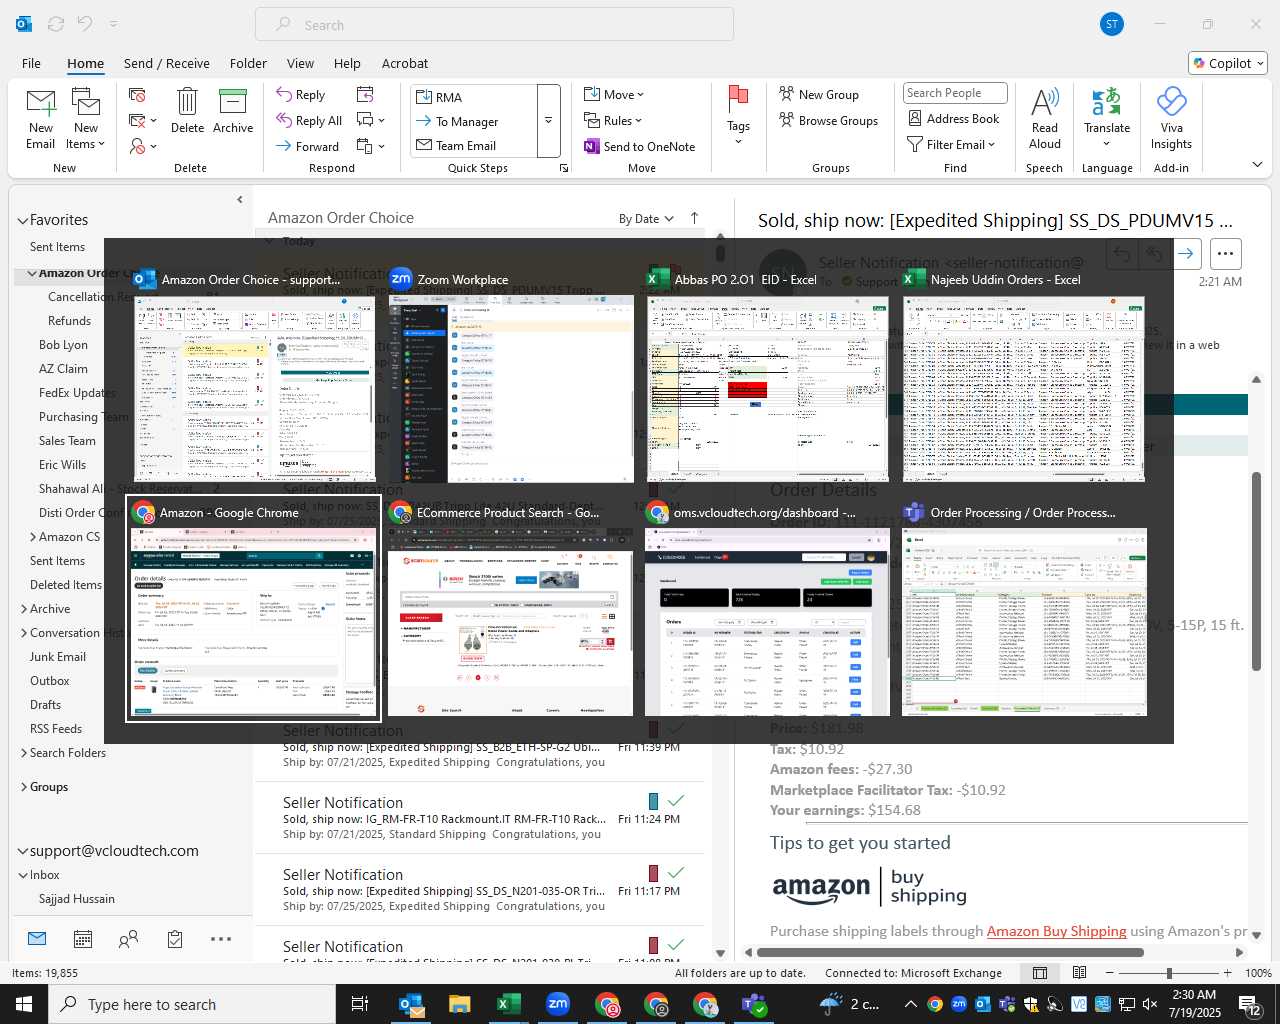Click the Send to OneNote icon
Screen dimensions: 1280x1024
pos(592,147)
